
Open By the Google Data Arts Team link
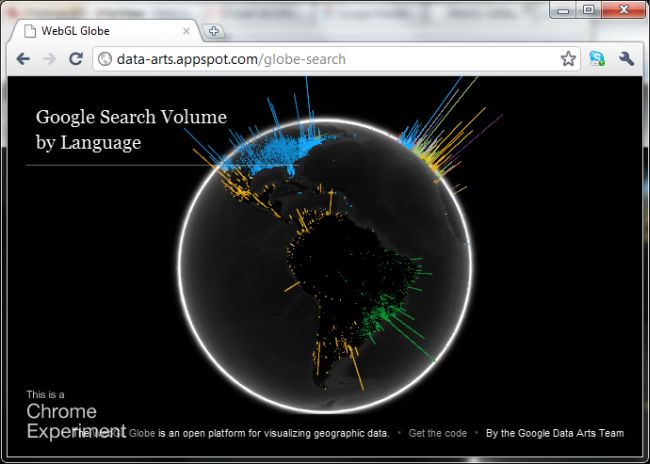click(555, 433)
